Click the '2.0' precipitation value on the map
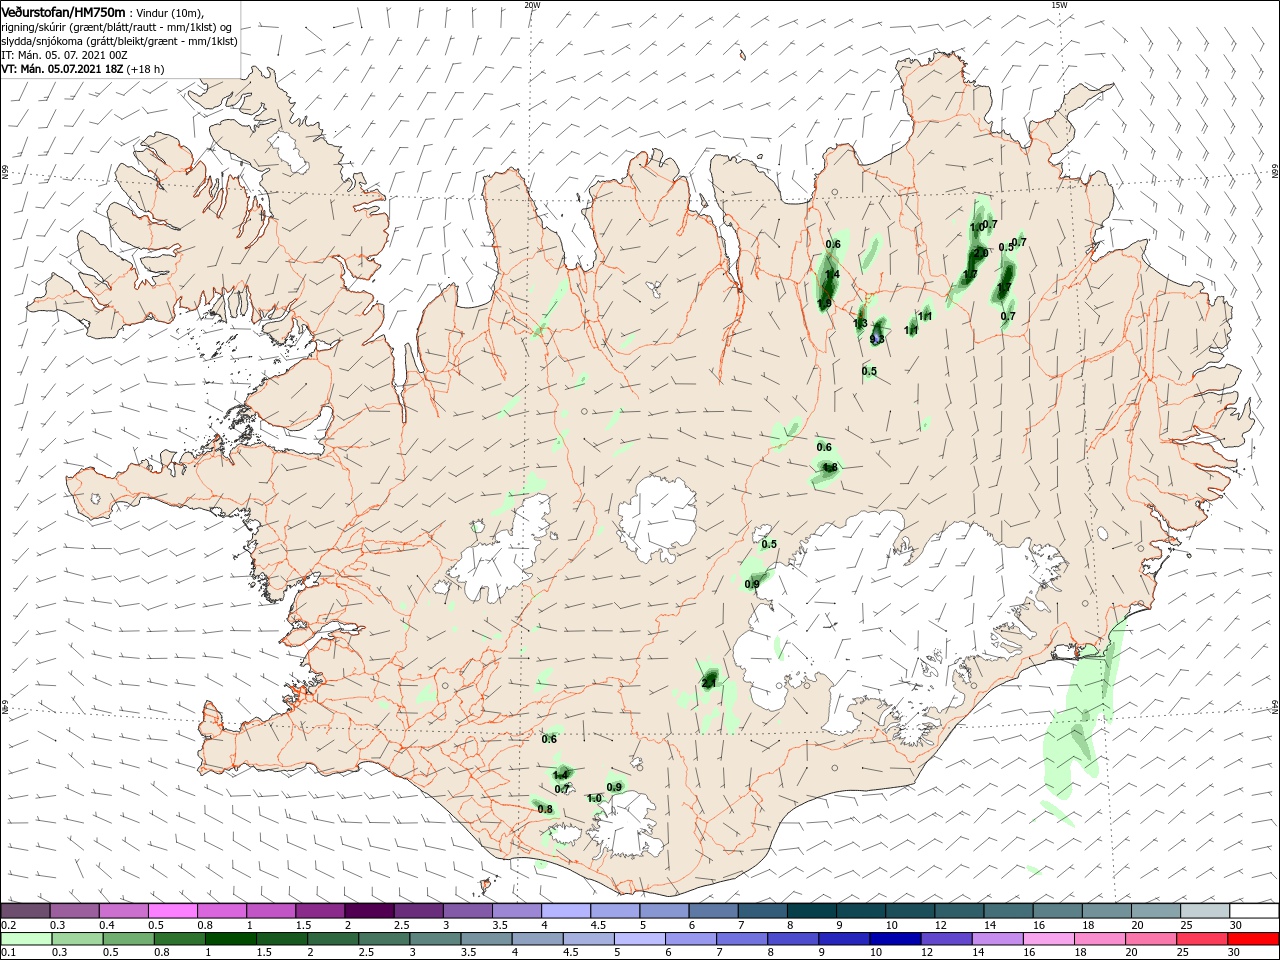This screenshot has height=960, width=1280. click(981, 253)
